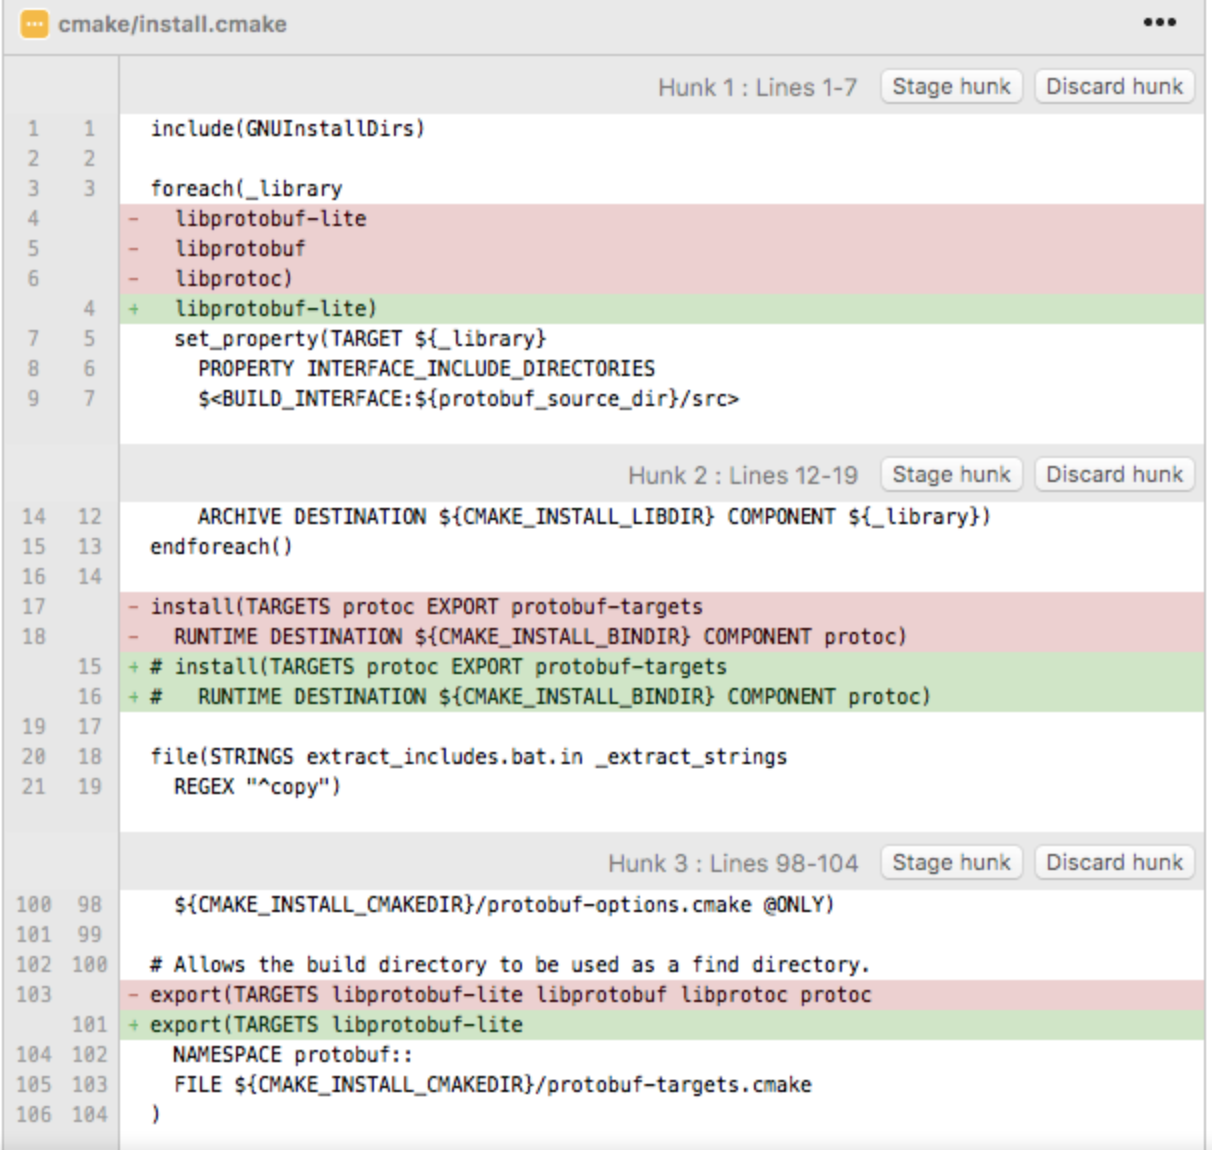
Task: Stage hunk 1 lines 1-7
Action: (x=951, y=87)
